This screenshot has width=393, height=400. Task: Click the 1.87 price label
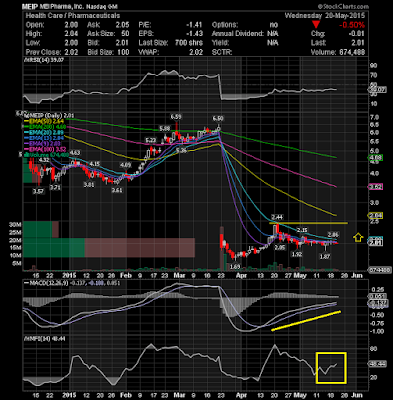tap(325, 256)
